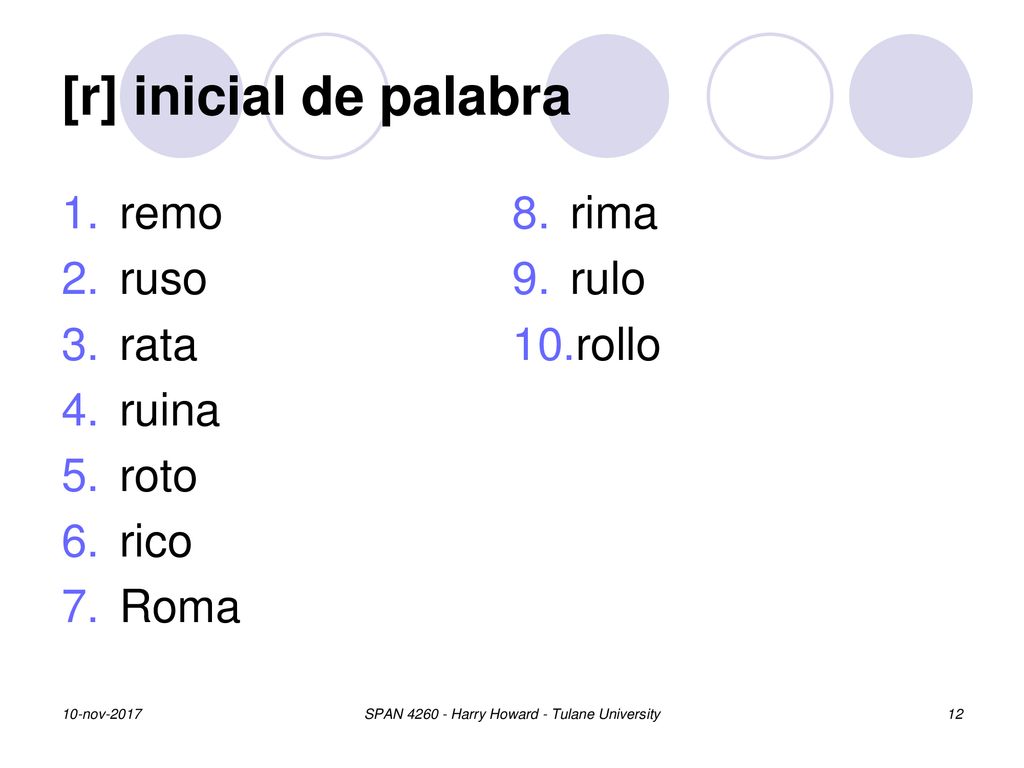
Task: Click slide number 12
Action: coord(955,714)
